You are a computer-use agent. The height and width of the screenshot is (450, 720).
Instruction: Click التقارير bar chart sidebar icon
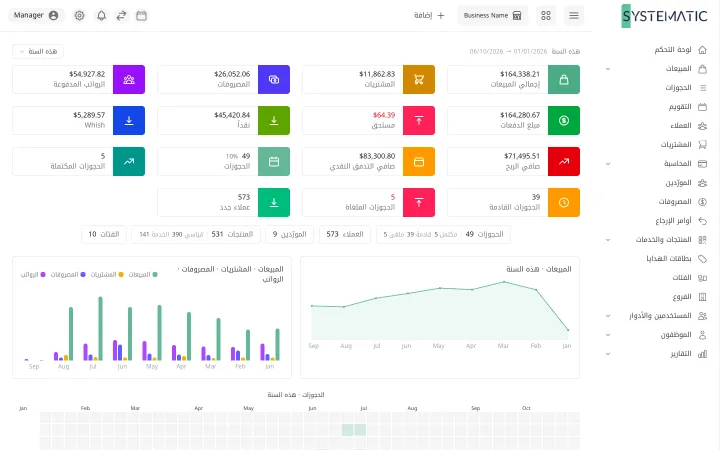[x=702, y=354]
